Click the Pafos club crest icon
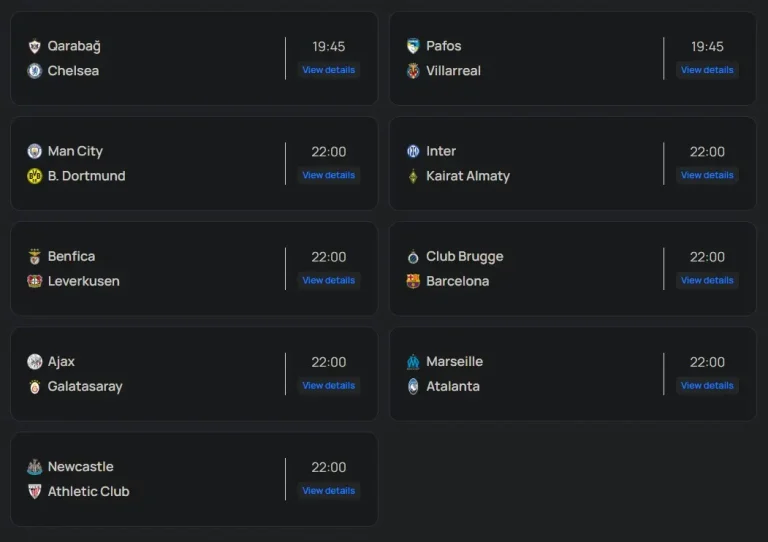768x542 pixels. tap(413, 46)
